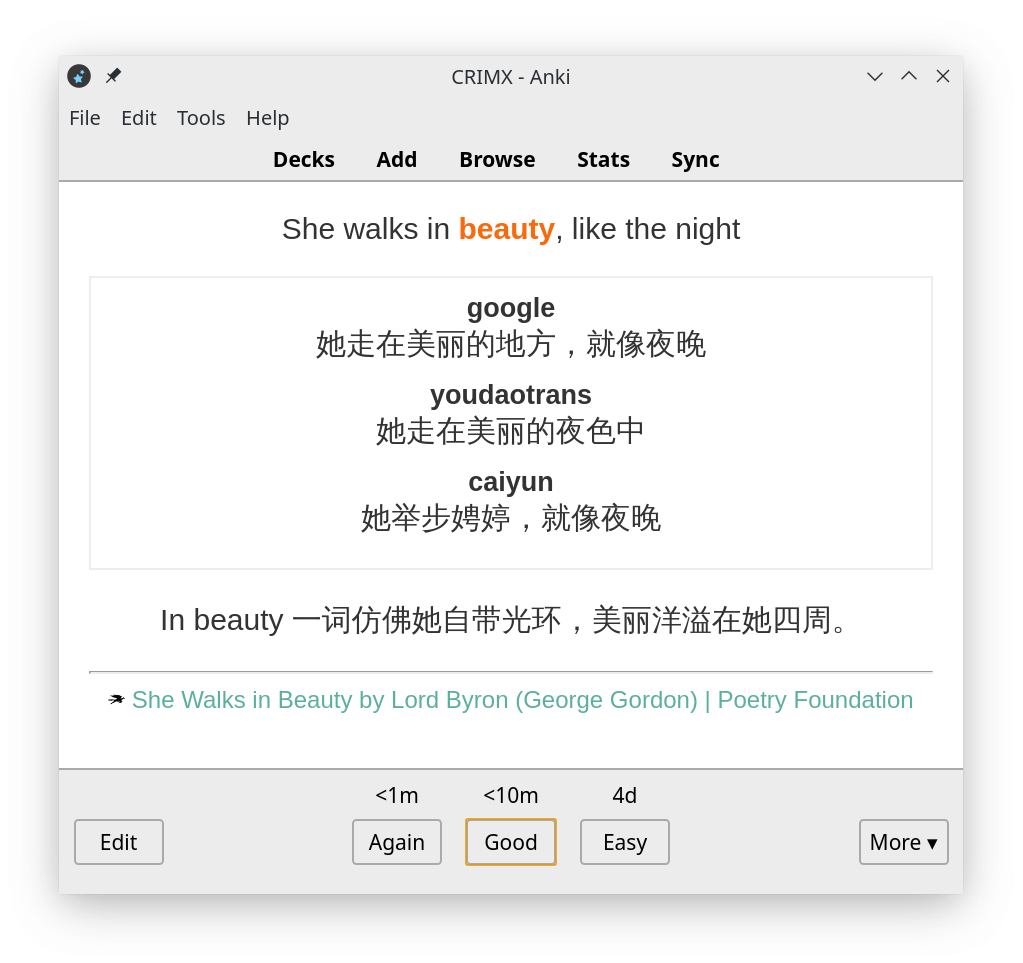This screenshot has height=963, width=1023.
Task: Rate the card as Good
Action: pyautogui.click(x=511, y=842)
